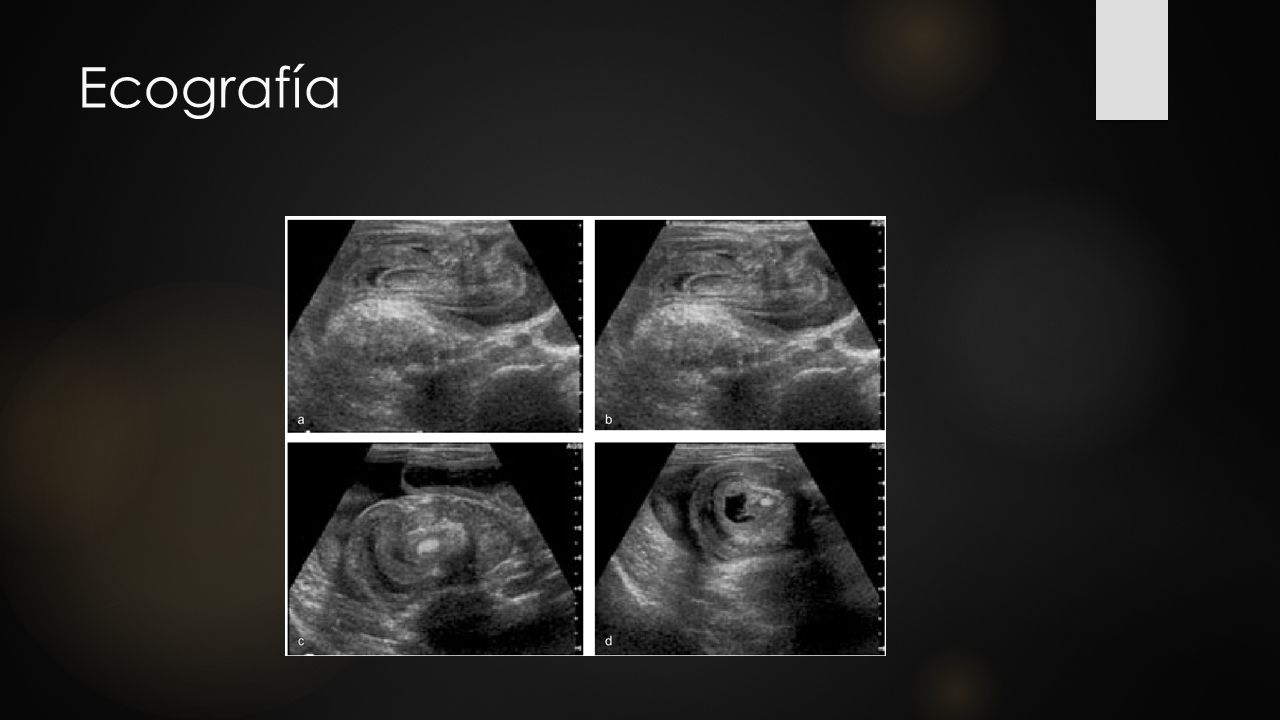Image resolution: width=1280 pixels, height=720 pixels.
Task: Click the small bright spot in panel d
Action: (x=765, y=501)
